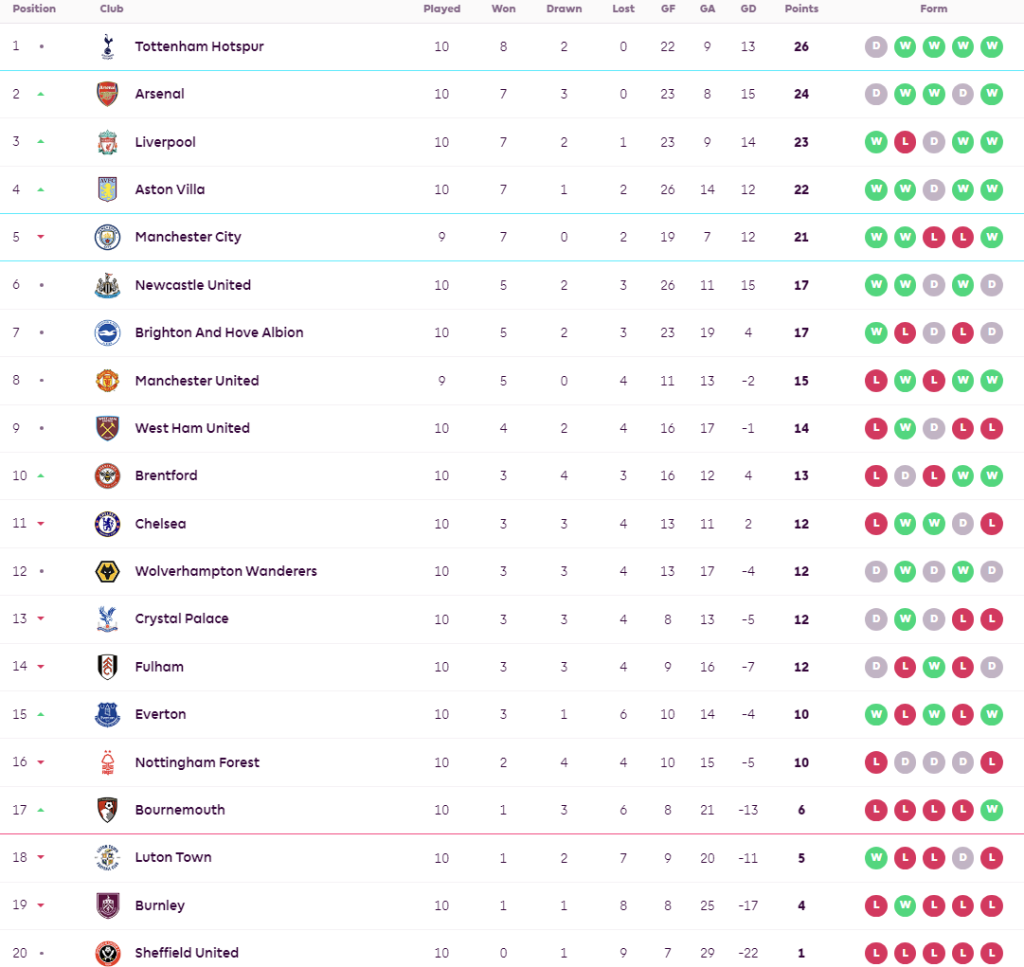
Task: Click the Chelsea club badge
Action: pos(107,523)
